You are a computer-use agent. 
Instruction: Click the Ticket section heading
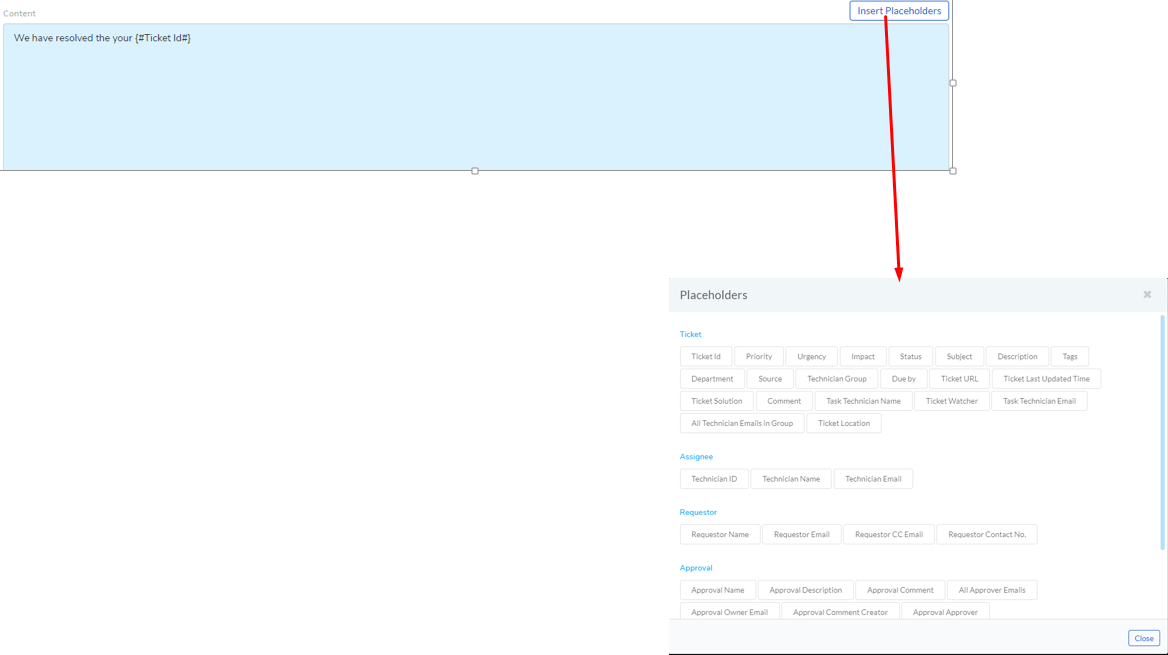[691, 335]
